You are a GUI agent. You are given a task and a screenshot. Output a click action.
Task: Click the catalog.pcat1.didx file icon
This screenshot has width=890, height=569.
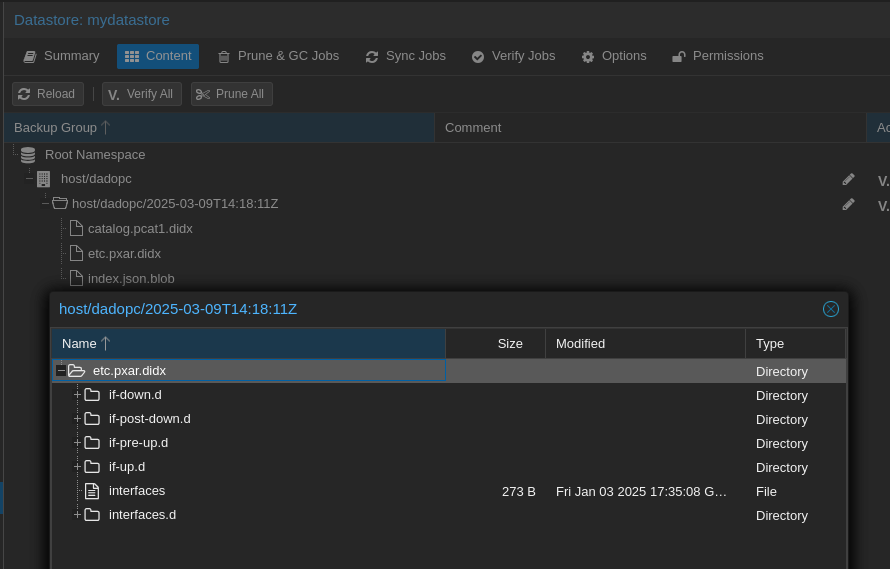pos(76,229)
